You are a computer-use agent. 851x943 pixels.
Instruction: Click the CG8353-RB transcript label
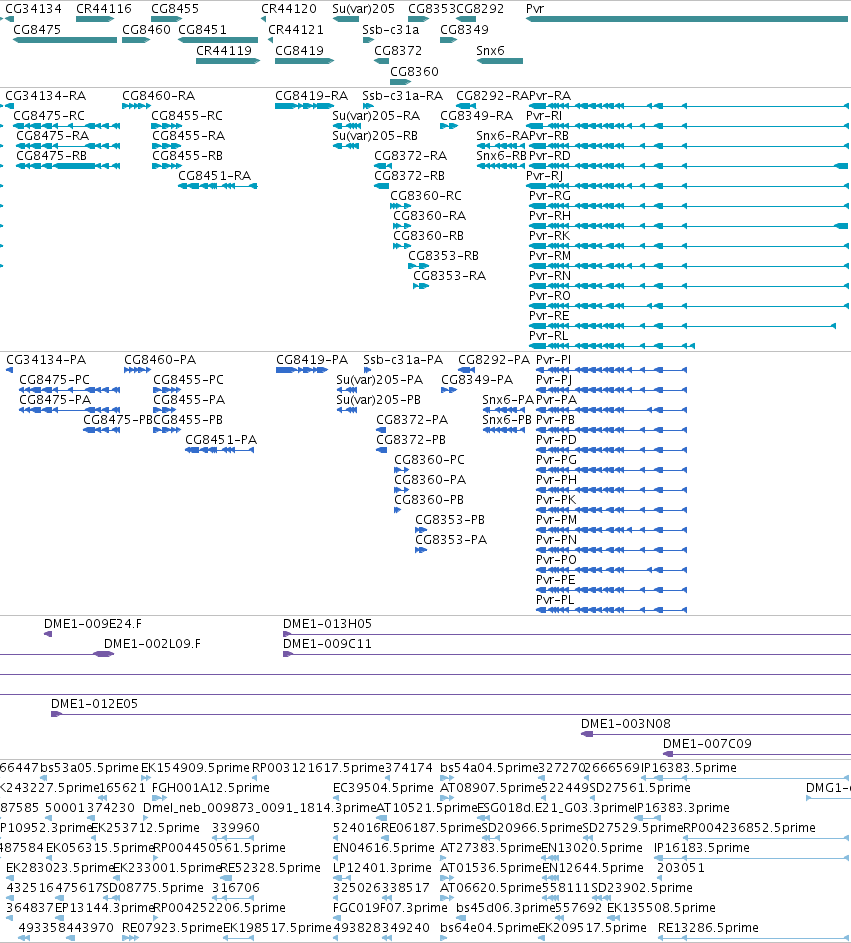pos(443,256)
